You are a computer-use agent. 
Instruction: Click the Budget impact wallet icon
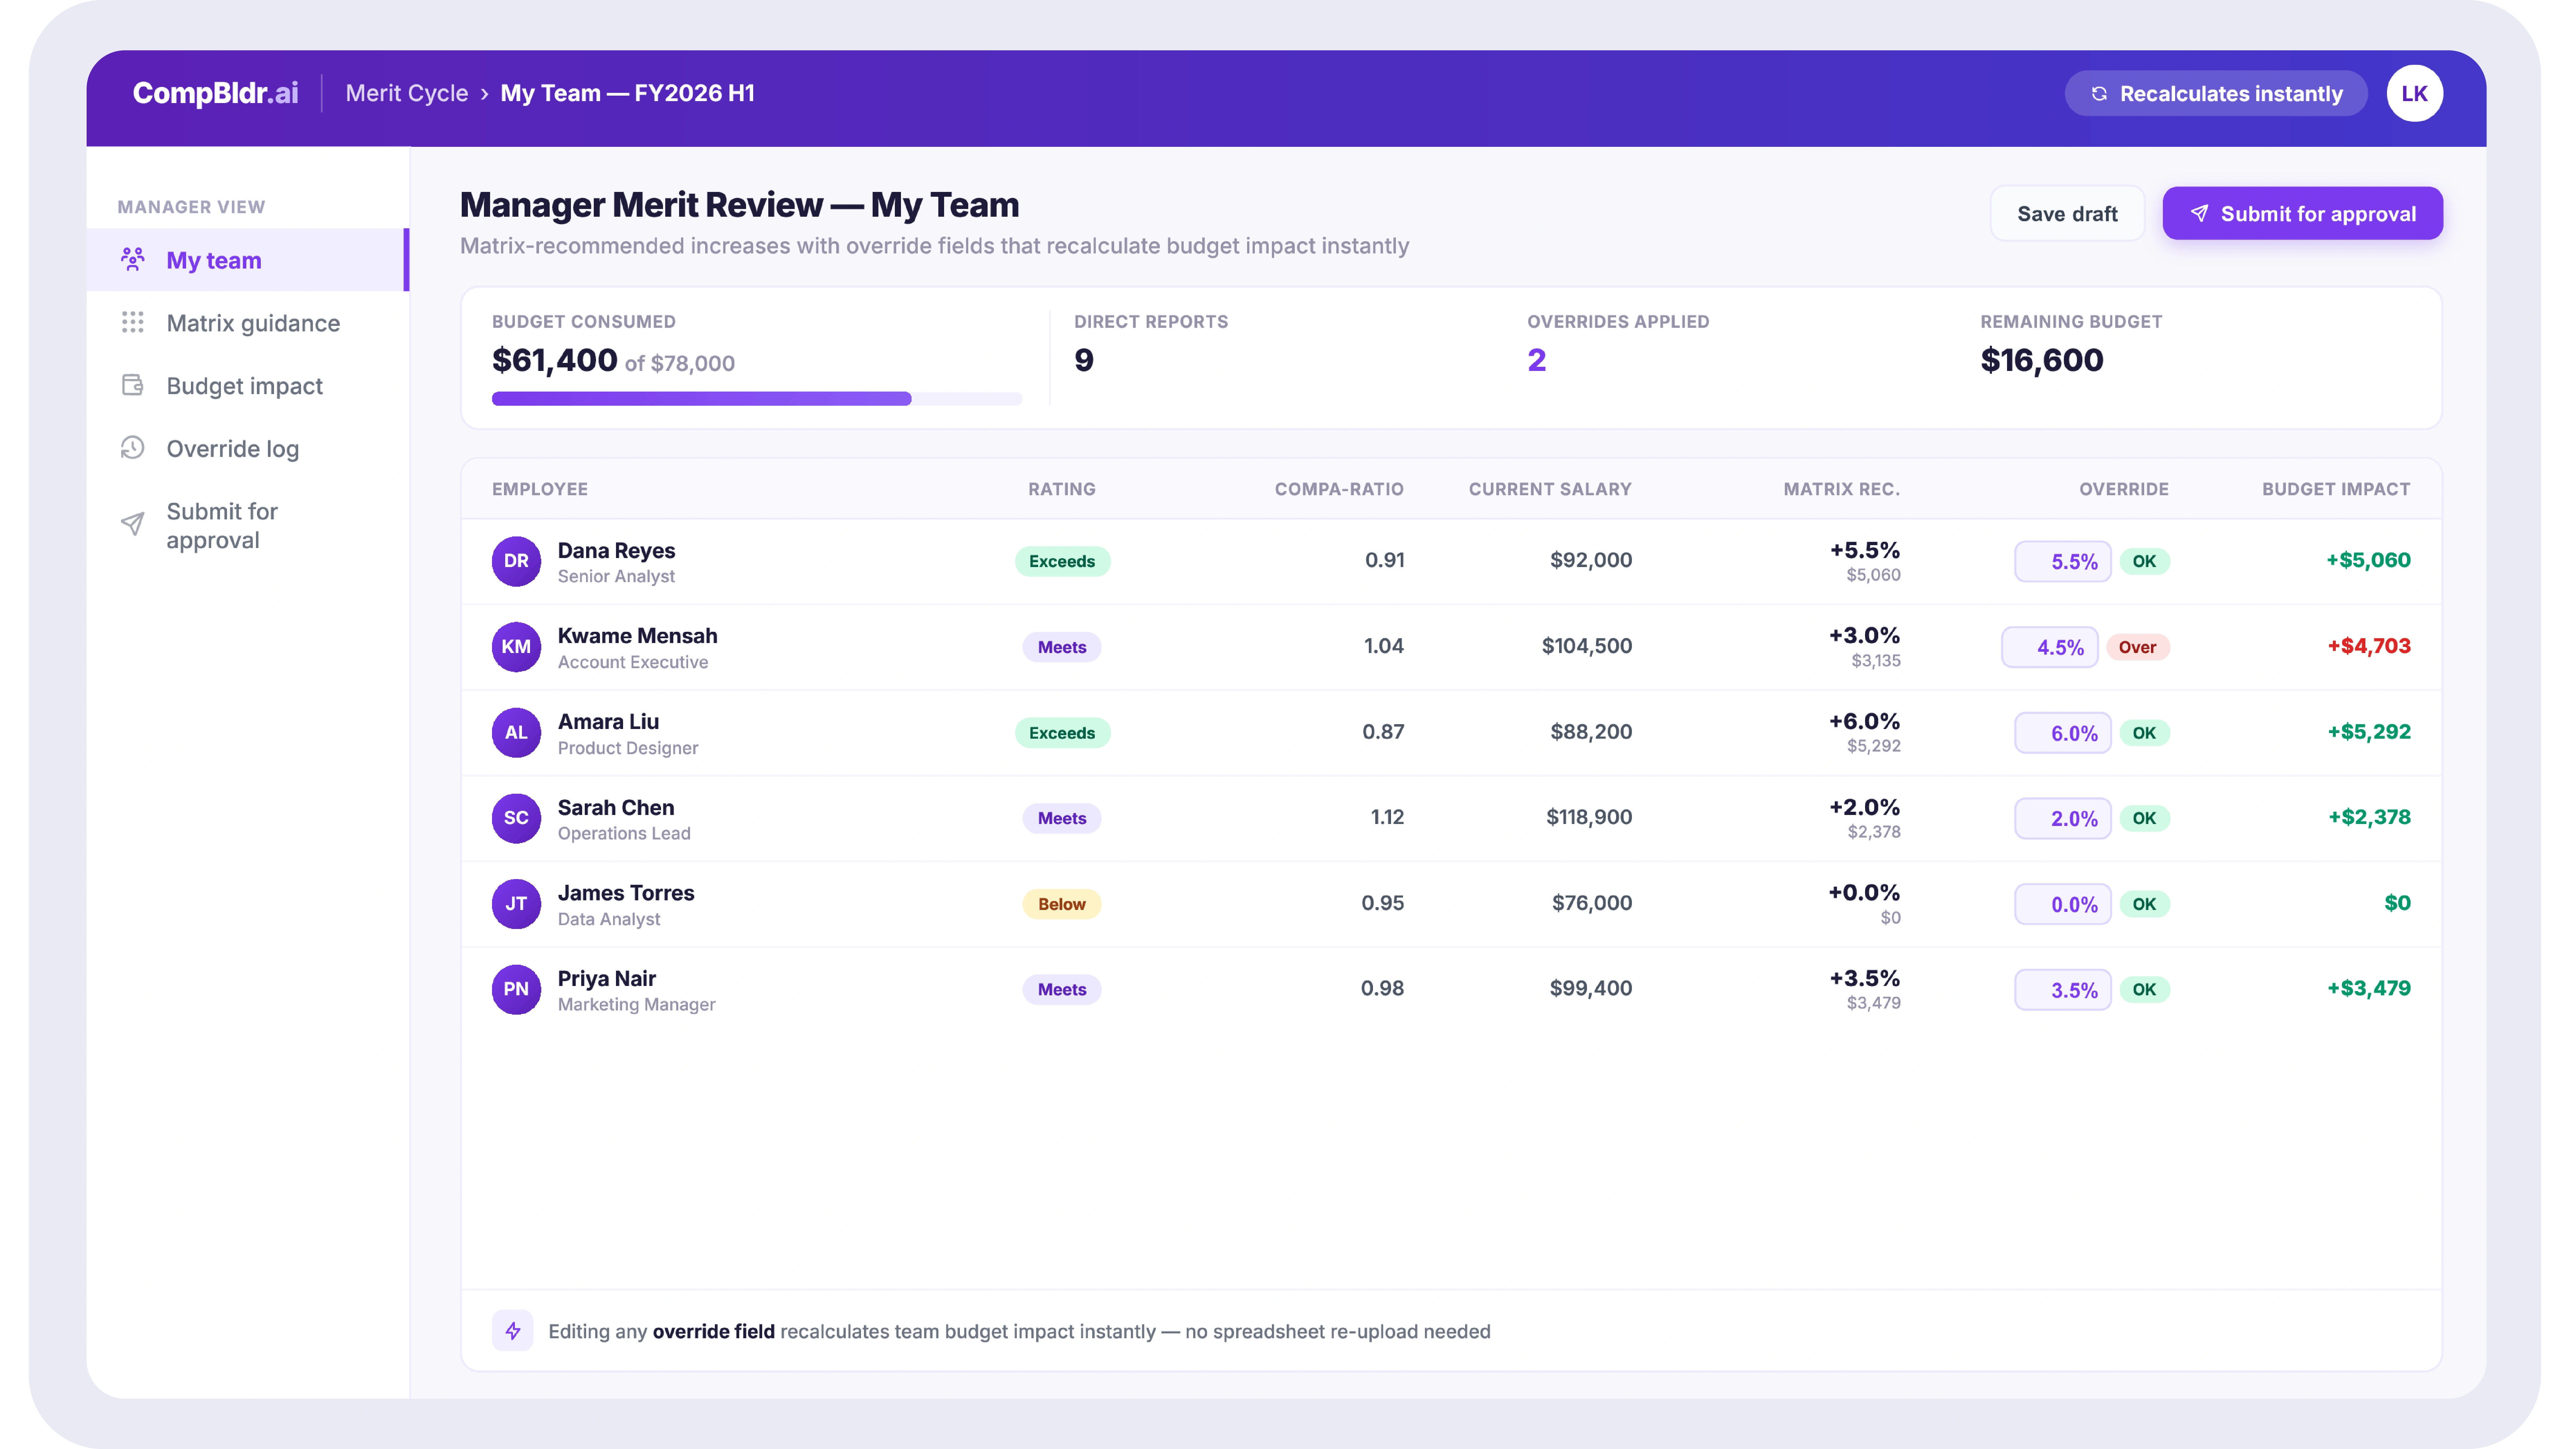[x=132, y=385]
